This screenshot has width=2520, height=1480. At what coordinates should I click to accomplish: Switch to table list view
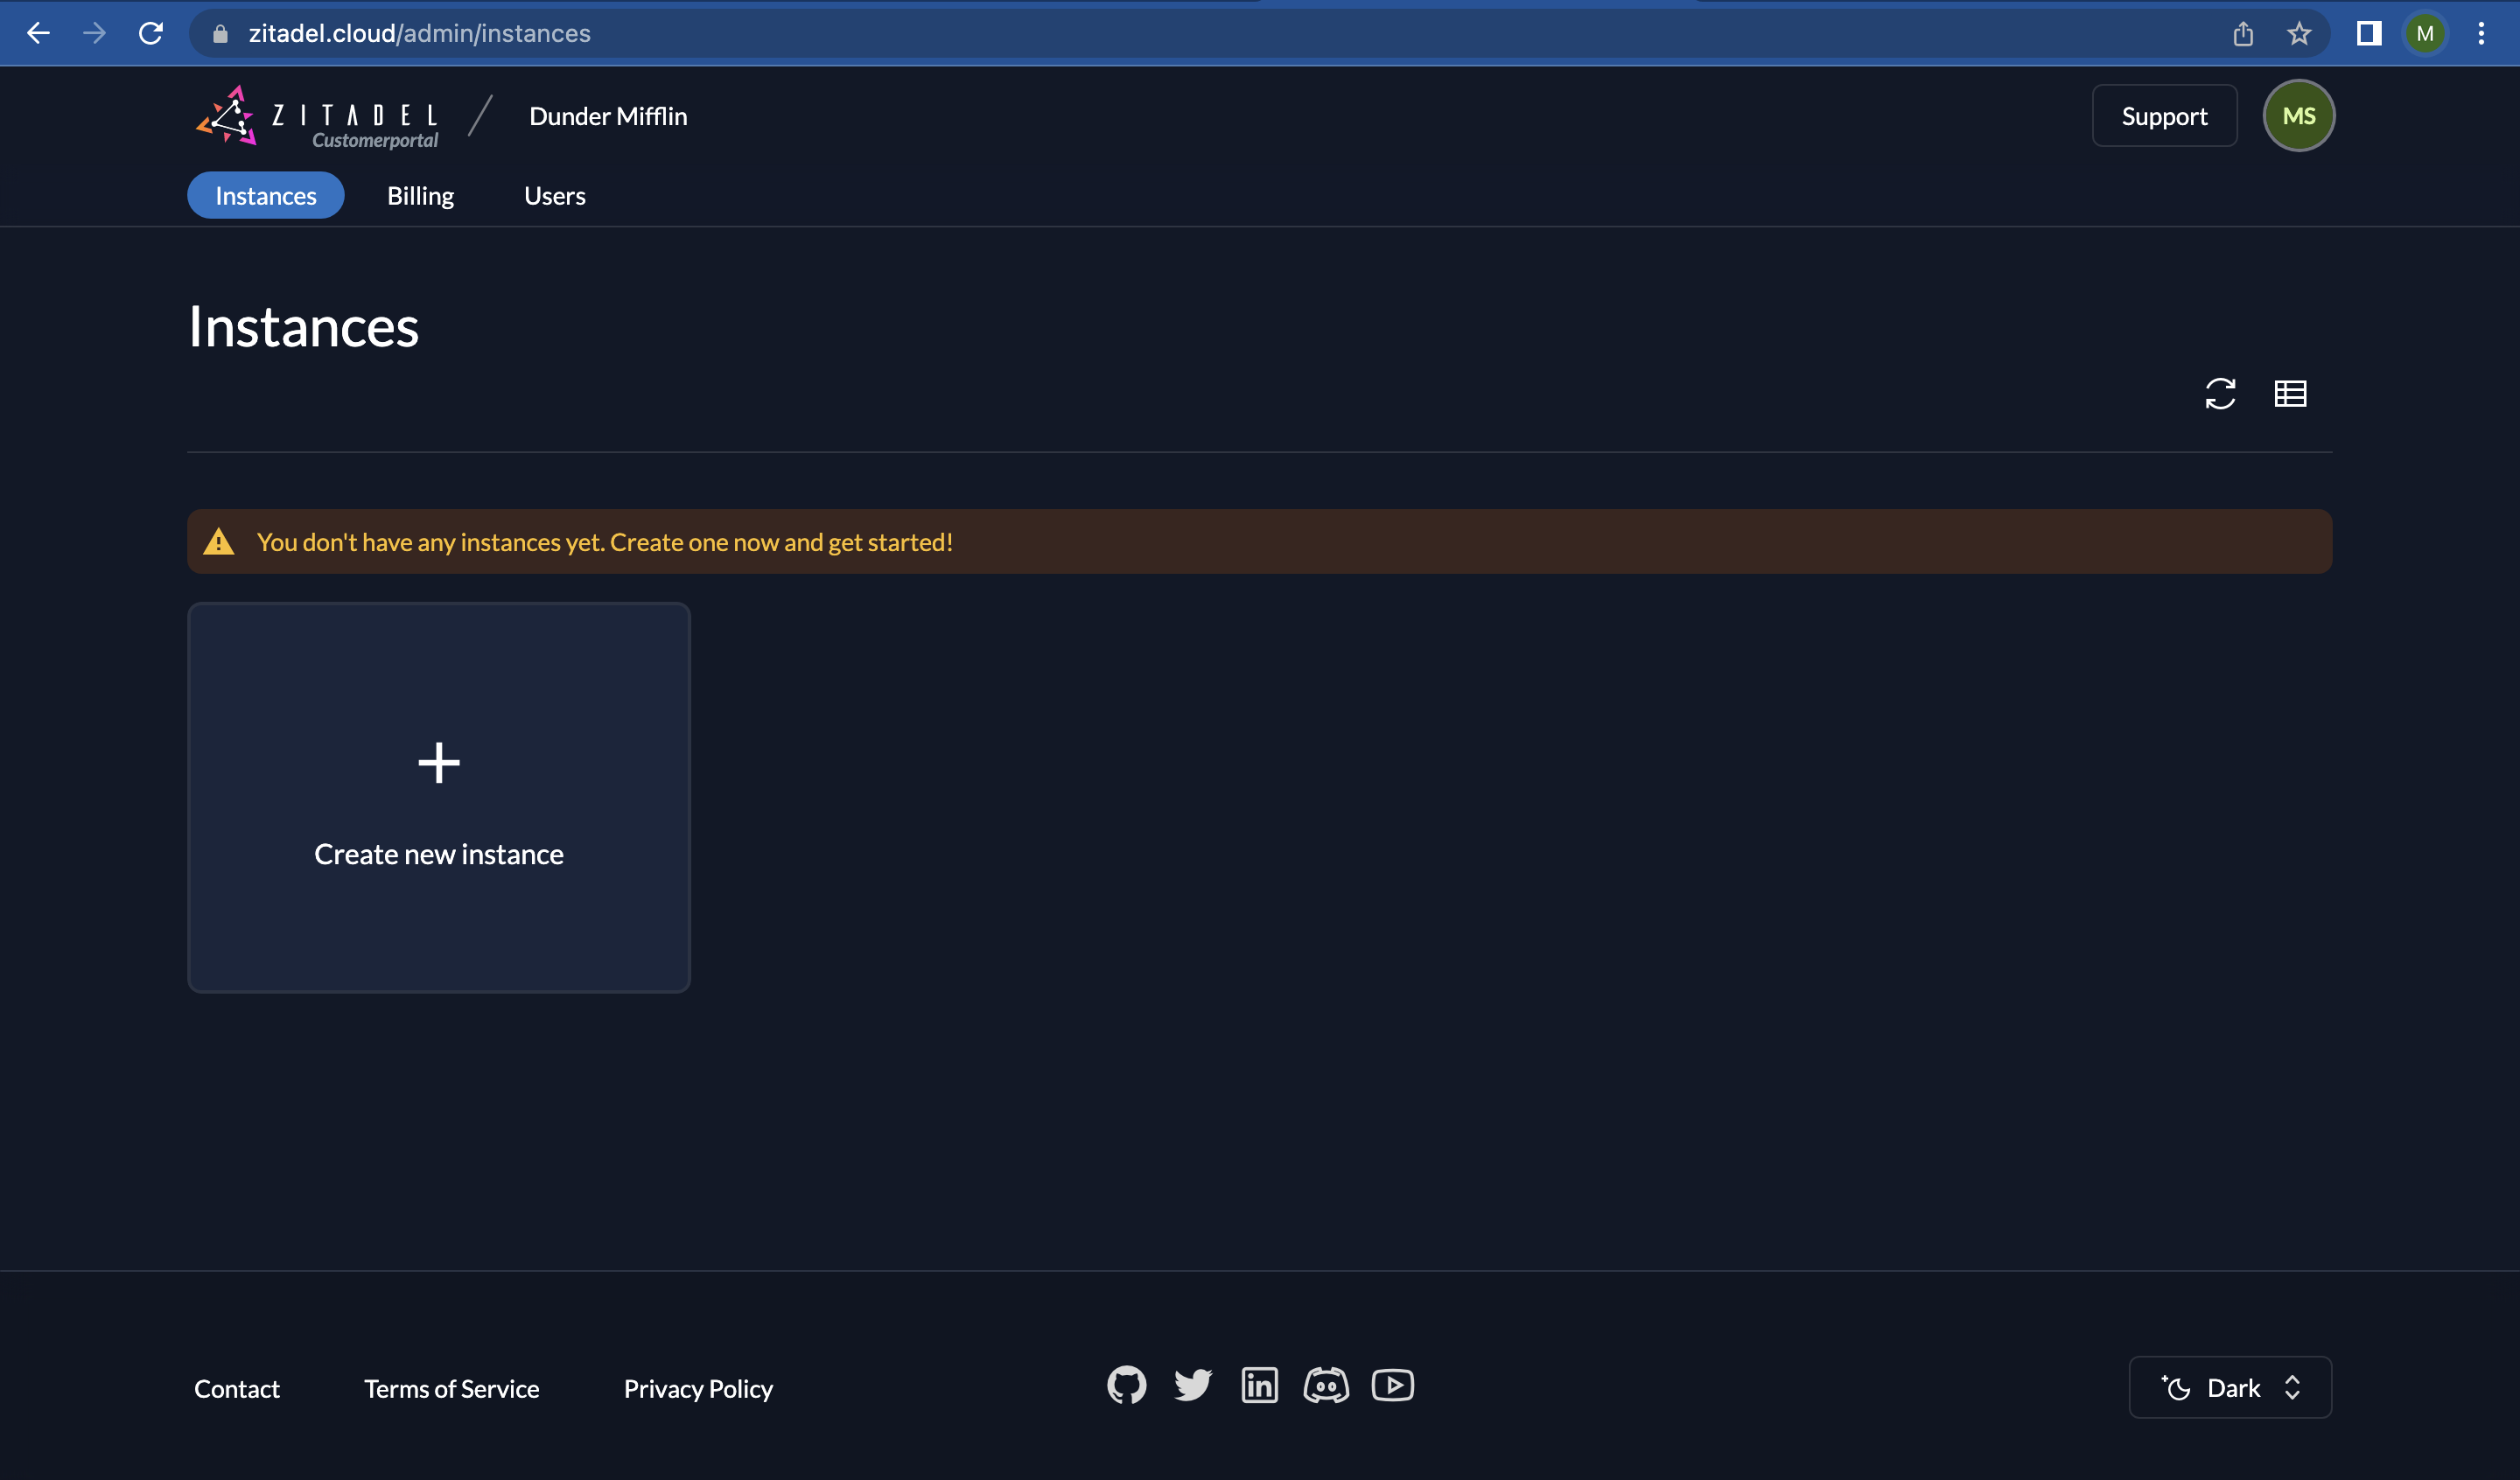(2290, 393)
